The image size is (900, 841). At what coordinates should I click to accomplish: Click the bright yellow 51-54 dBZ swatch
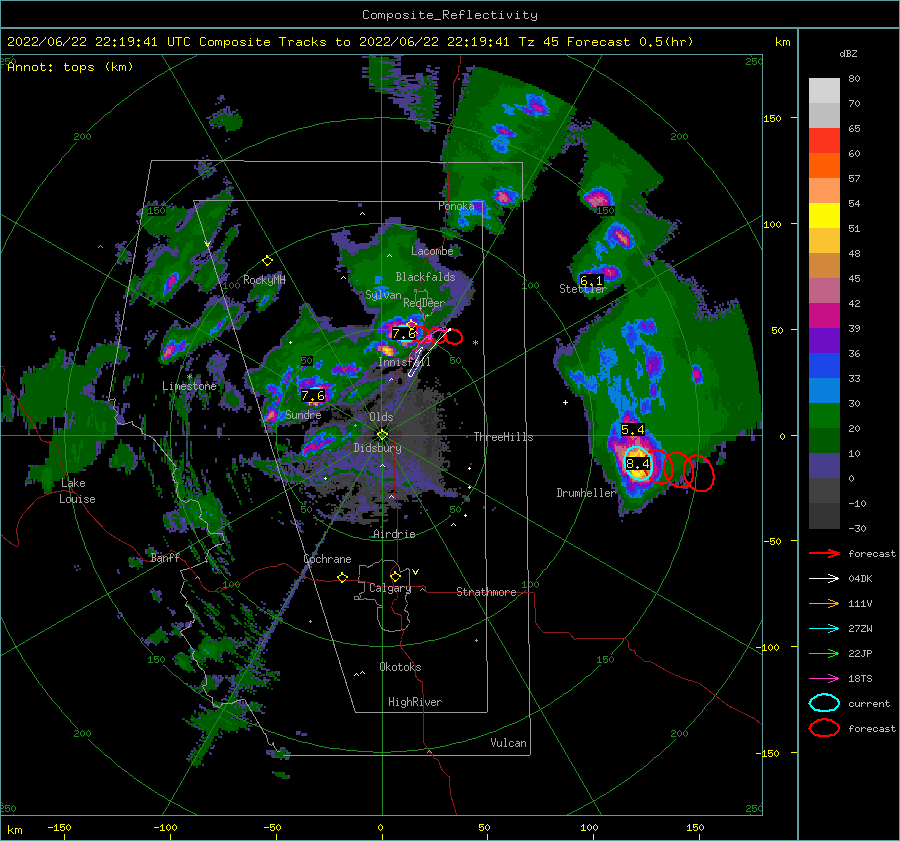[824, 216]
